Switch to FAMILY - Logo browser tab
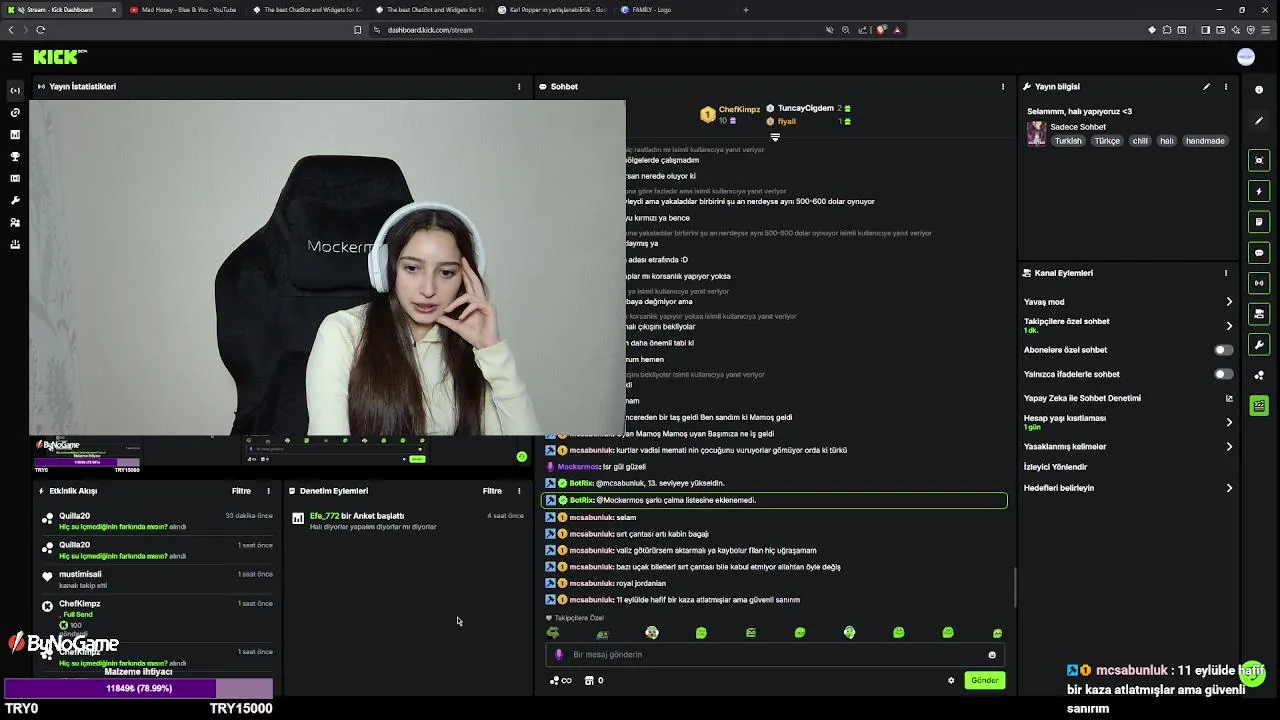The image size is (1280, 720). [675, 10]
